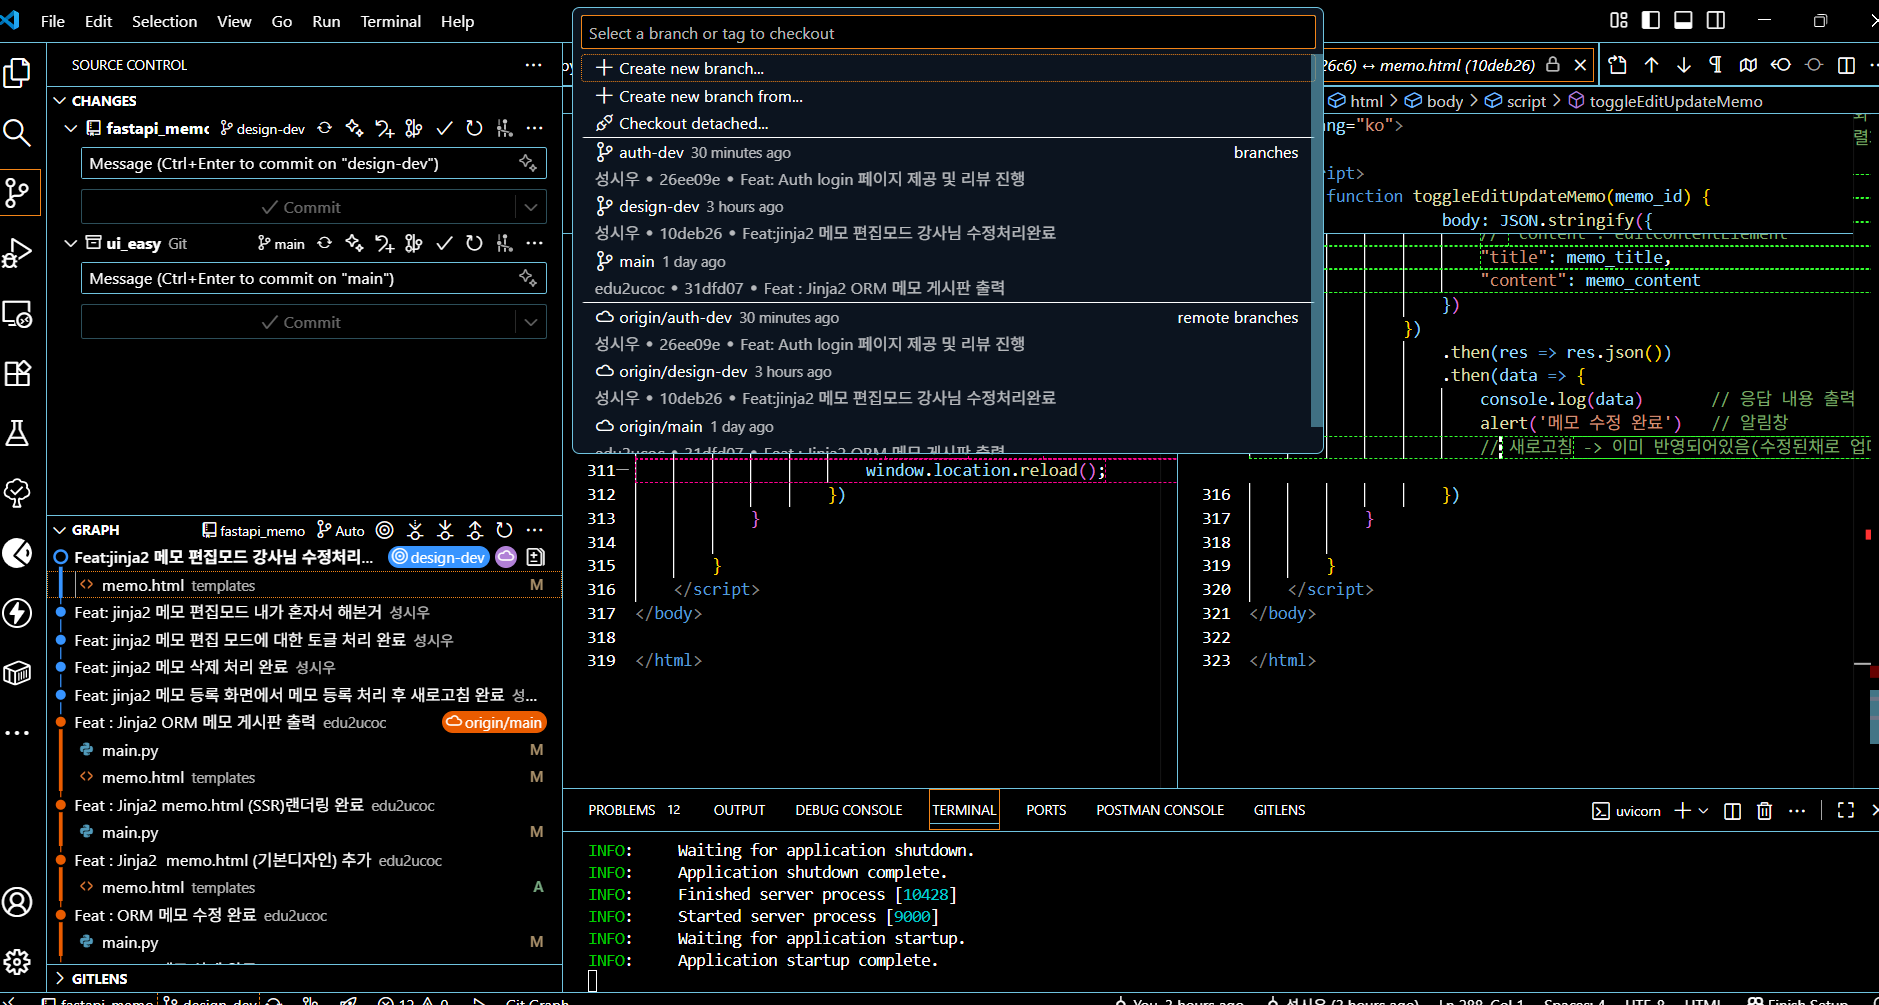The height and width of the screenshot is (1005, 1879).
Task: Open Commit dropdown arrow for design-dev
Action: [x=531, y=207]
